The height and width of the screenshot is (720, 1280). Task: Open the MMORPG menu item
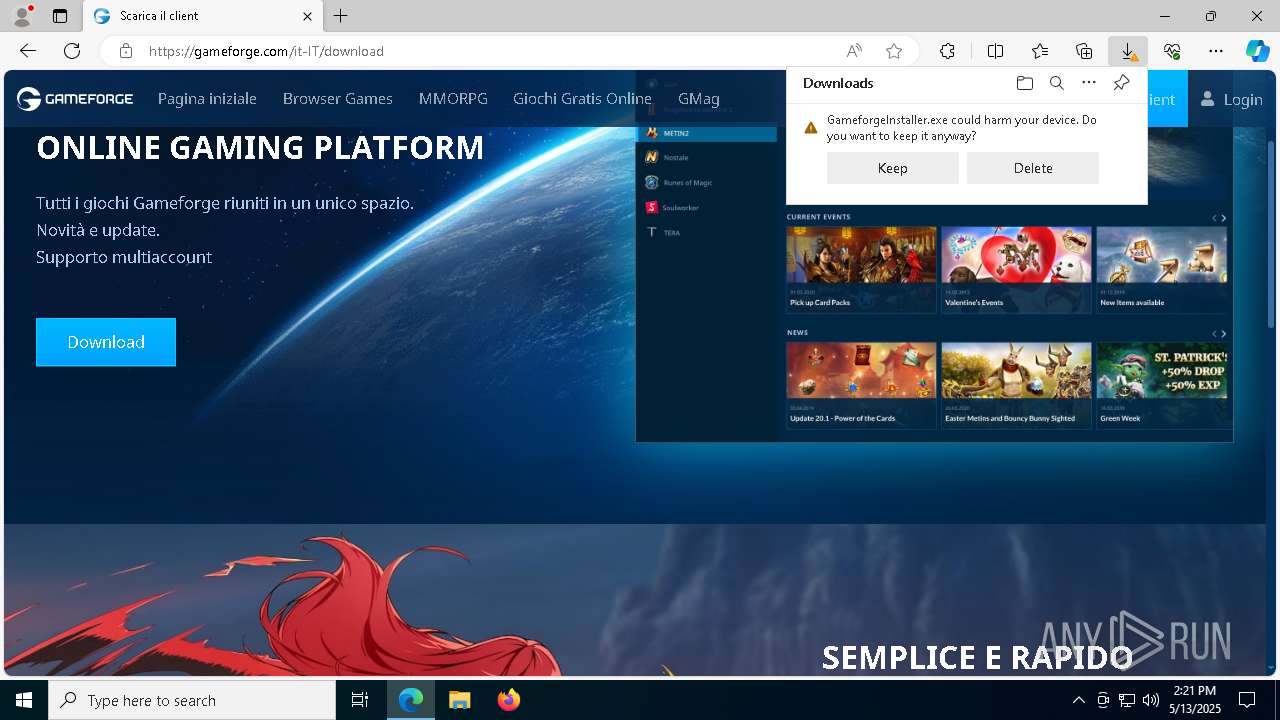click(x=453, y=99)
